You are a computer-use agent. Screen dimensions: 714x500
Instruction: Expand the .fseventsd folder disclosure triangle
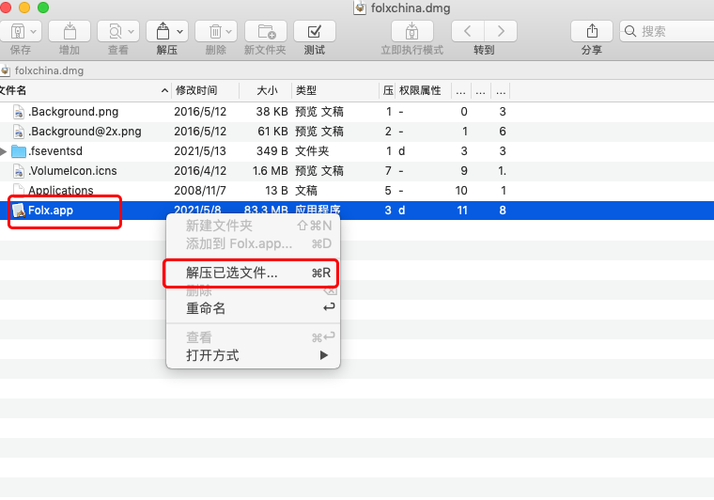tap(3, 151)
